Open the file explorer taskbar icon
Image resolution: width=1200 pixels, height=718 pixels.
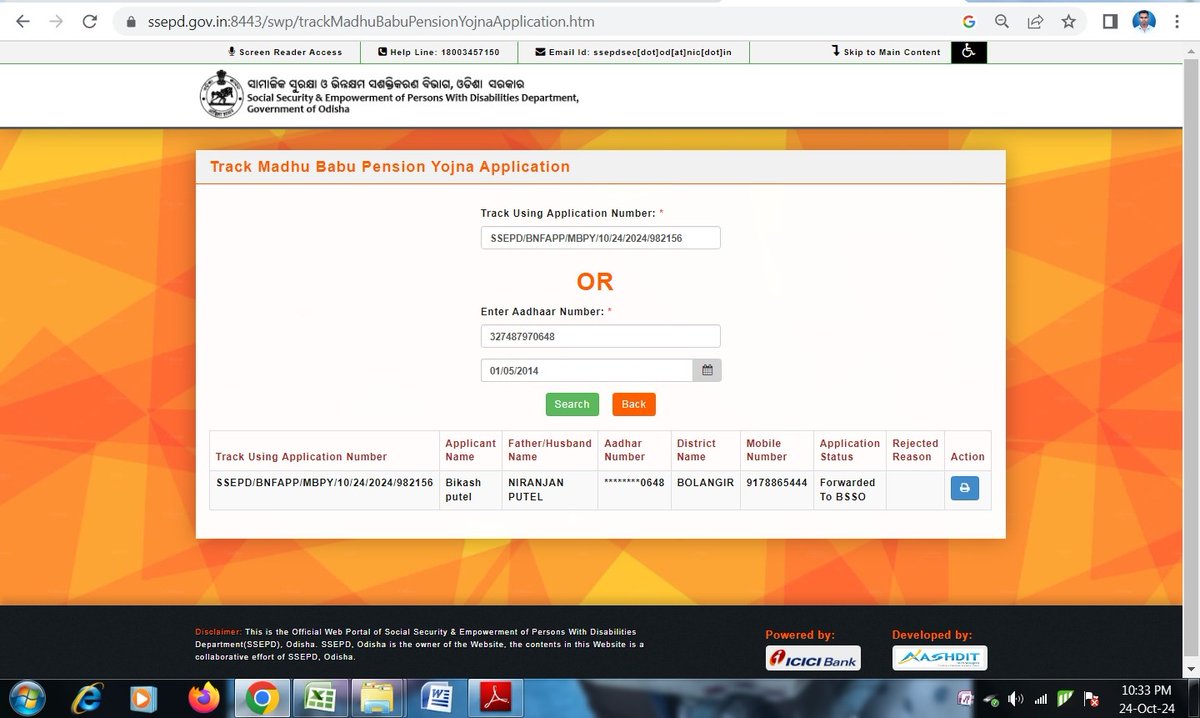tap(376, 696)
